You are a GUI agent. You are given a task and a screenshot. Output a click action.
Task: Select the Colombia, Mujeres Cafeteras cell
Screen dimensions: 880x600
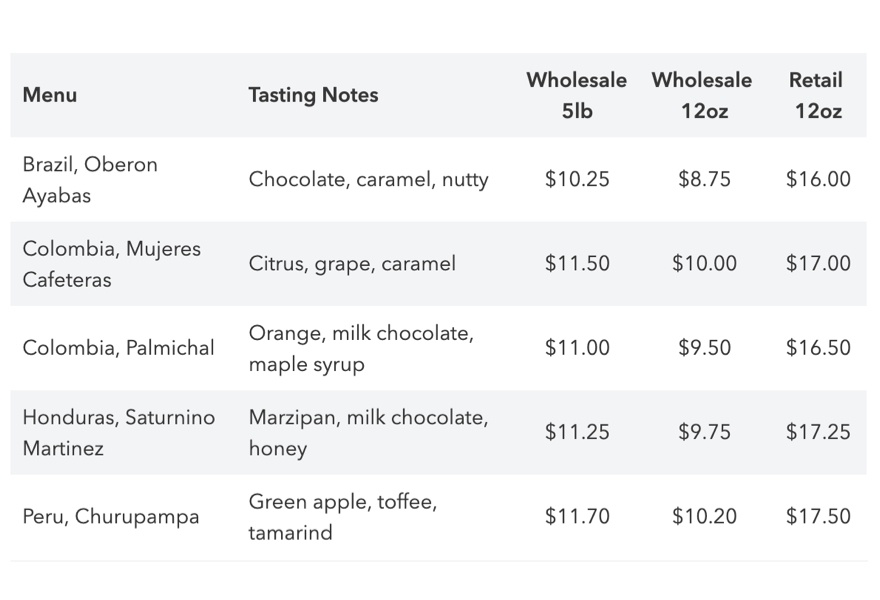(111, 264)
